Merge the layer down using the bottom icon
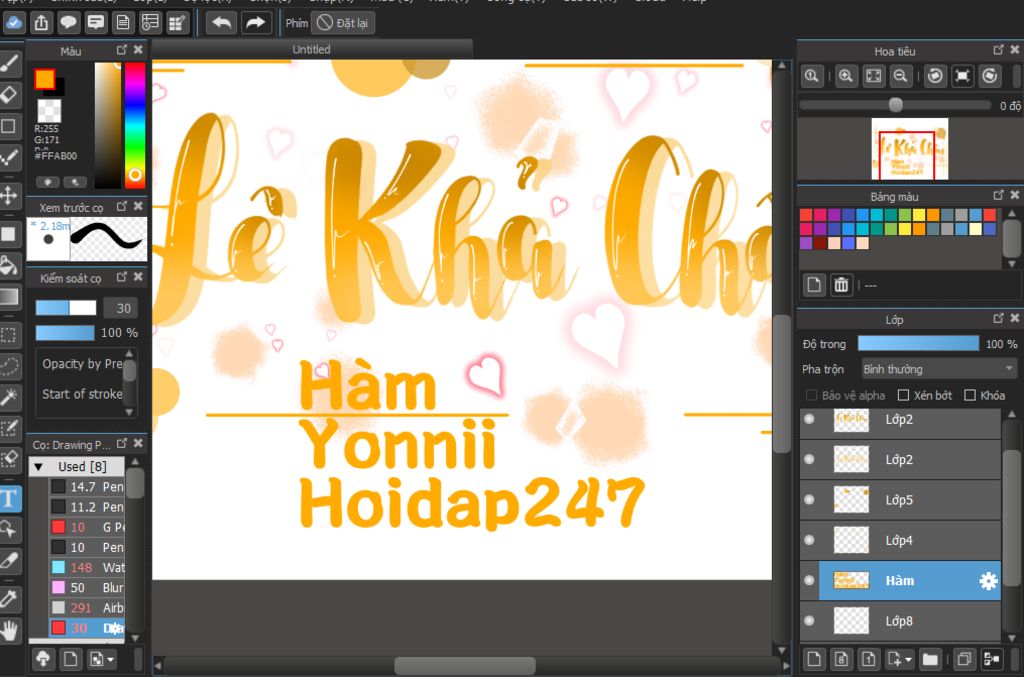This screenshot has width=1024, height=677. tap(991, 659)
